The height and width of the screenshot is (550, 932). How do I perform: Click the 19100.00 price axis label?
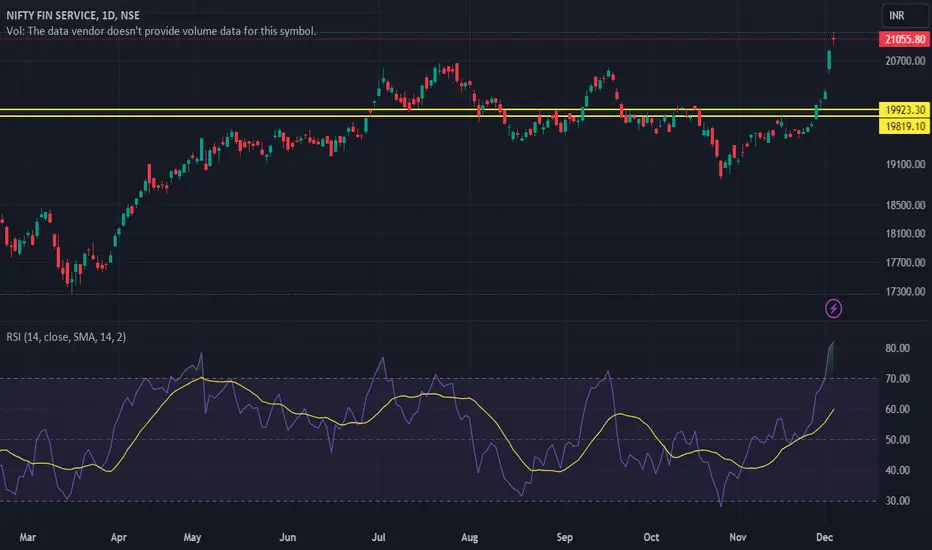(905, 164)
